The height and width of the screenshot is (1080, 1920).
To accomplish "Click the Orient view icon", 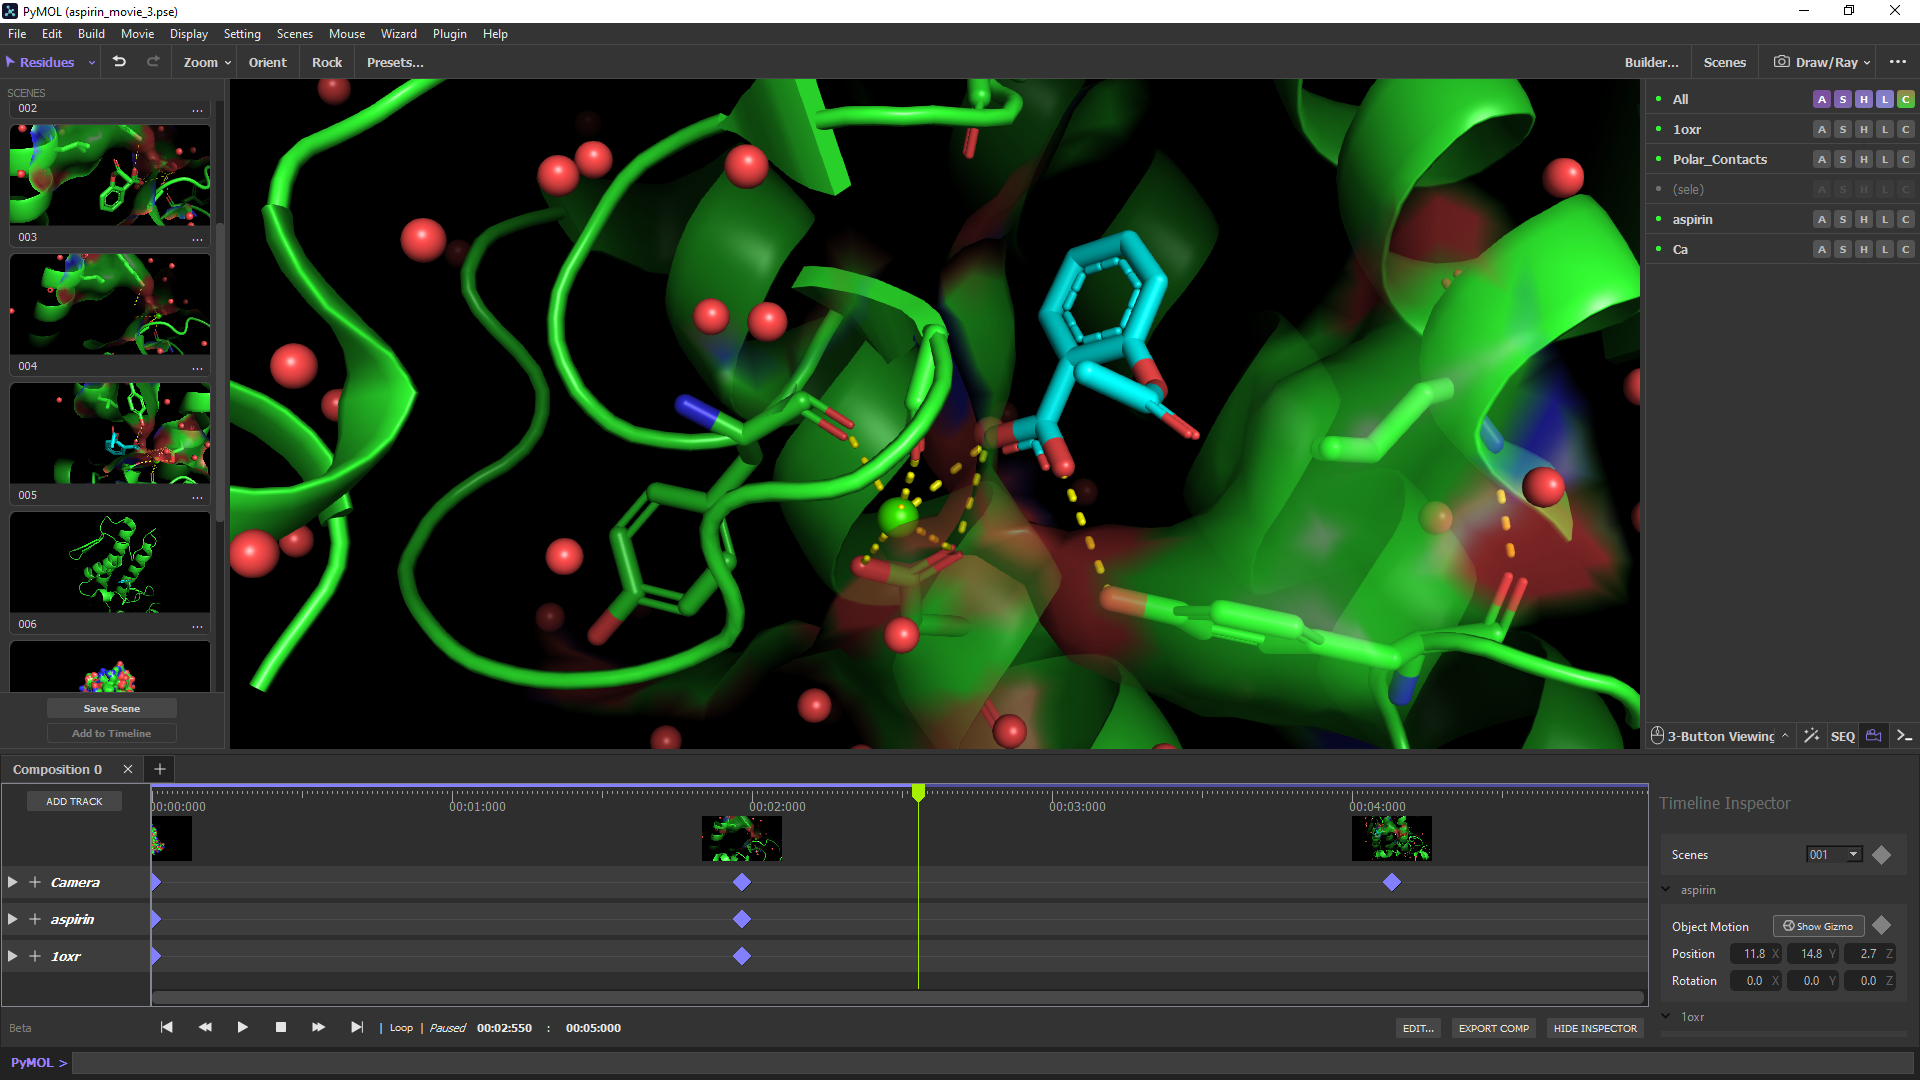I will (265, 62).
